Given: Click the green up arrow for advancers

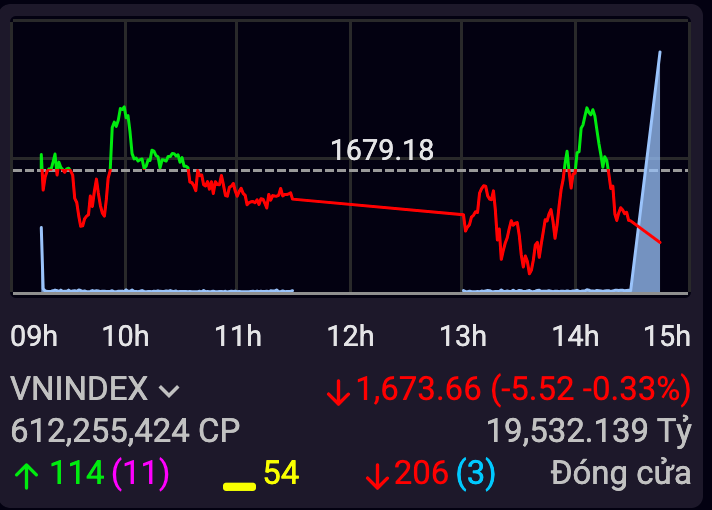Looking at the screenshot, I should click(26, 473).
